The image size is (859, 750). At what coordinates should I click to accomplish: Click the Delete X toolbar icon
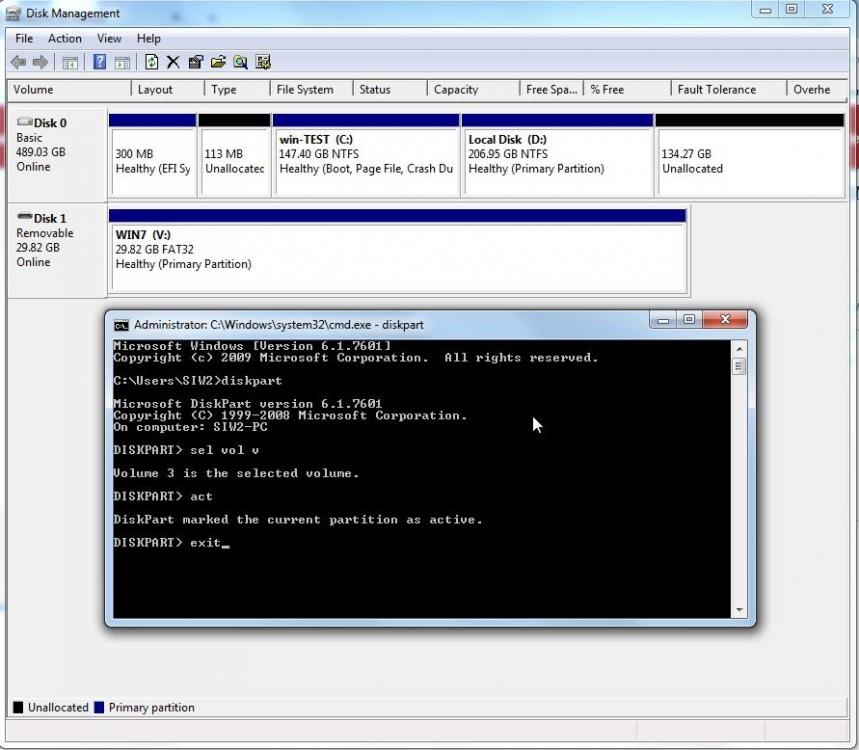(173, 62)
